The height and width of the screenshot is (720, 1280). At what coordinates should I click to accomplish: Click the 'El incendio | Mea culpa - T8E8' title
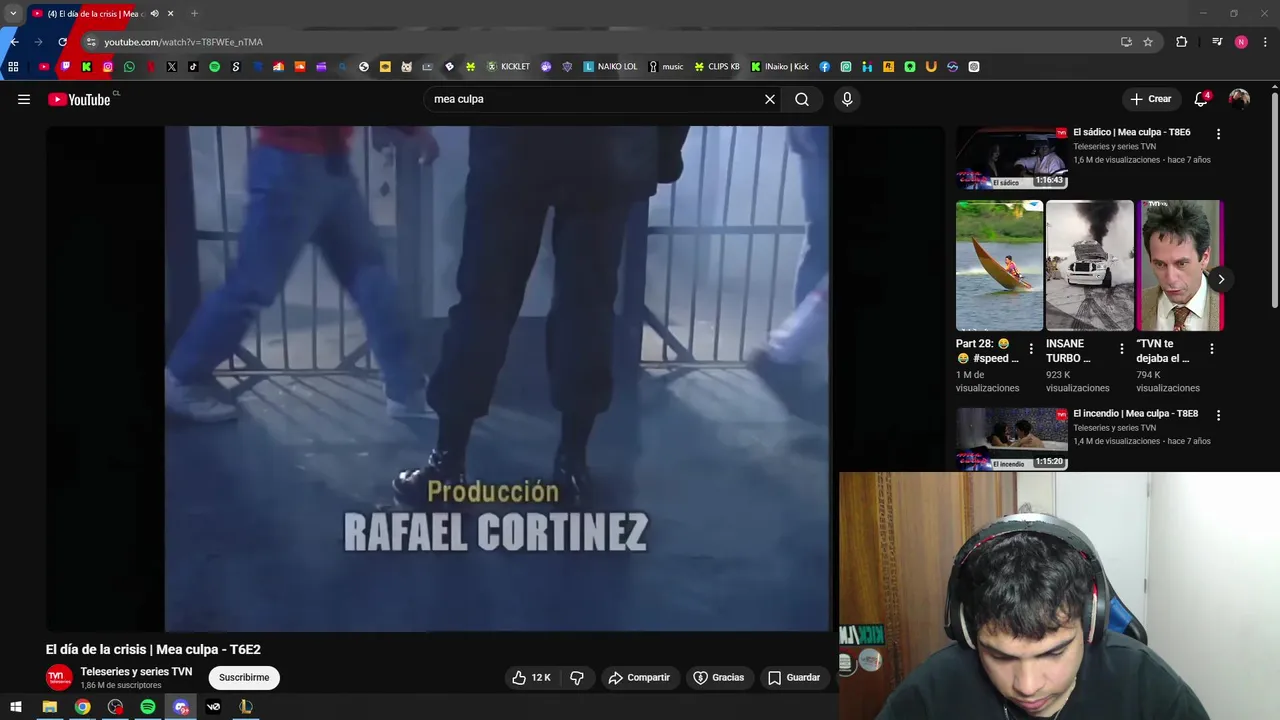click(x=1135, y=413)
